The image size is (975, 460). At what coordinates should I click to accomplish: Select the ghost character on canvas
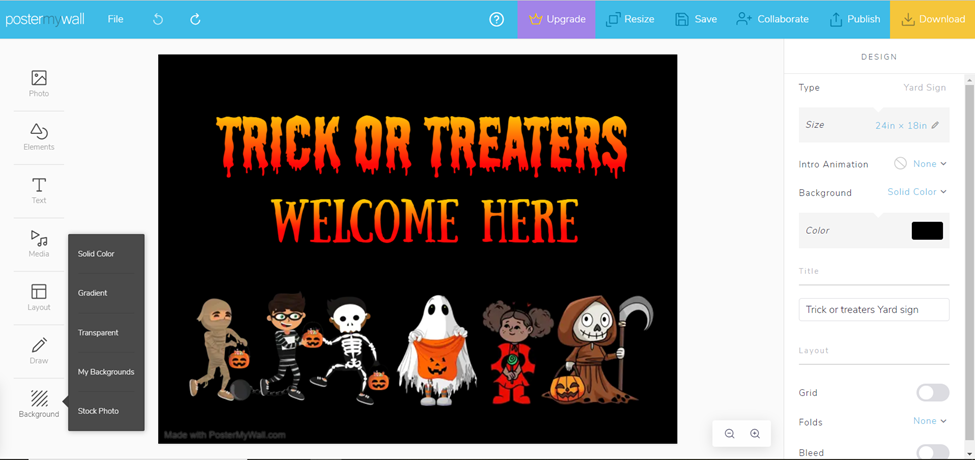(437, 351)
